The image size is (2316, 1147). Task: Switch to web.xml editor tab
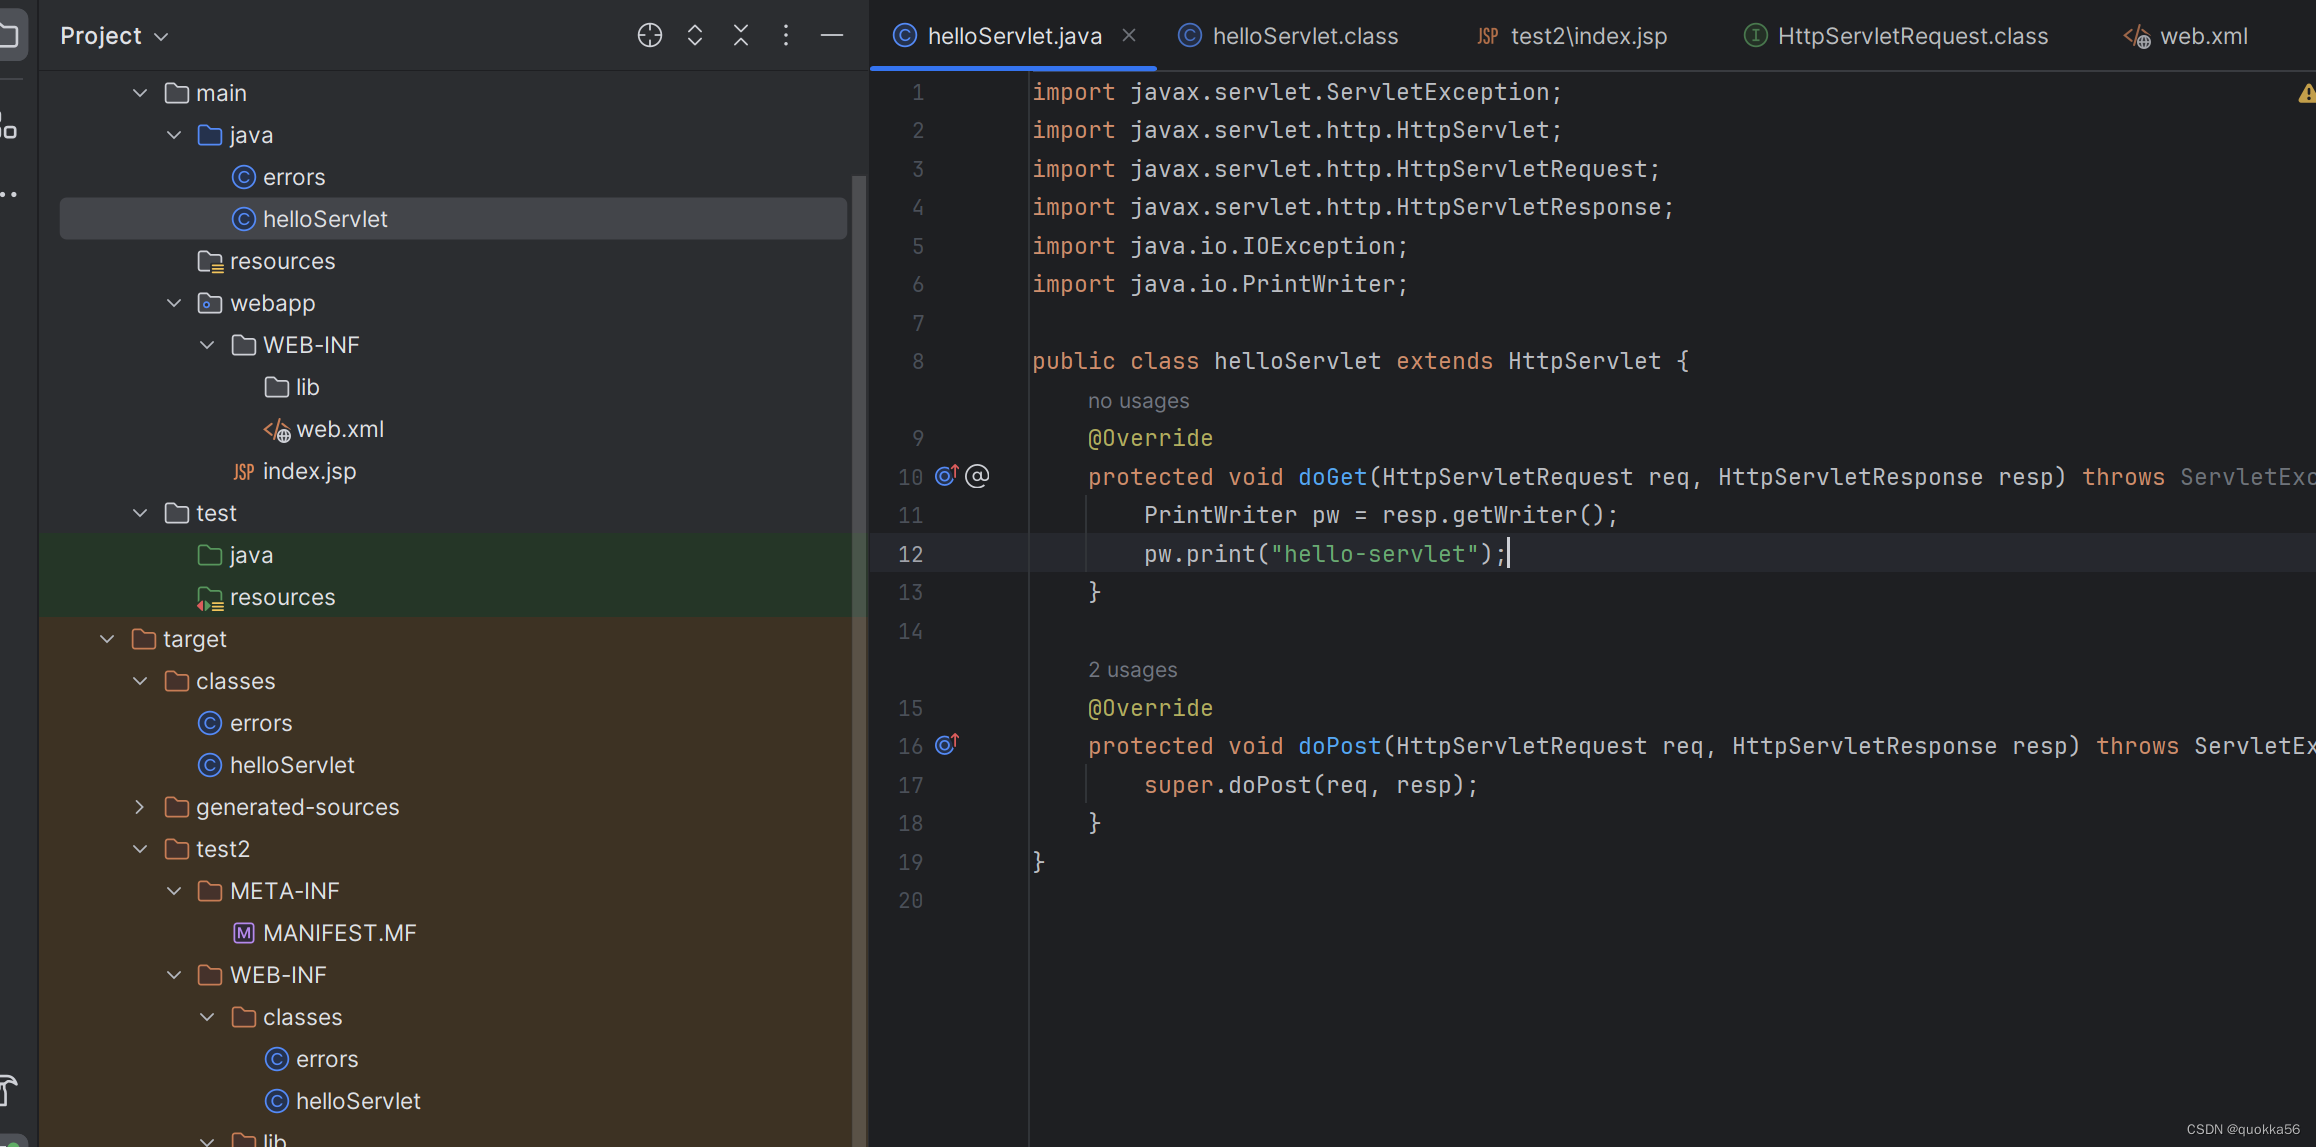pyautogui.click(x=2186, y=36)
